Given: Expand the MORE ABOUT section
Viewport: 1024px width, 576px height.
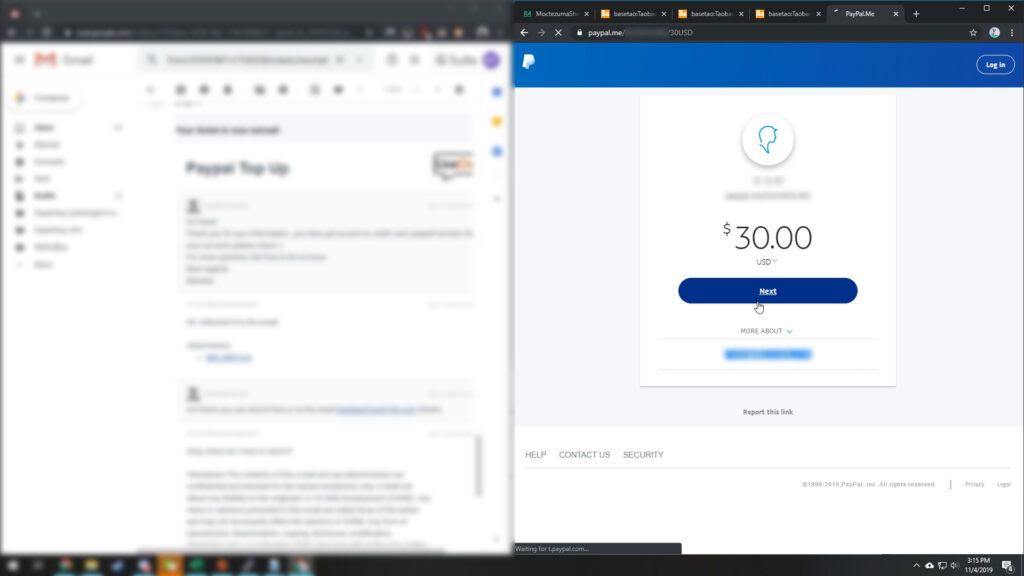Looking at the screenshot, I should pyautogui.click(x=767, y=331).
